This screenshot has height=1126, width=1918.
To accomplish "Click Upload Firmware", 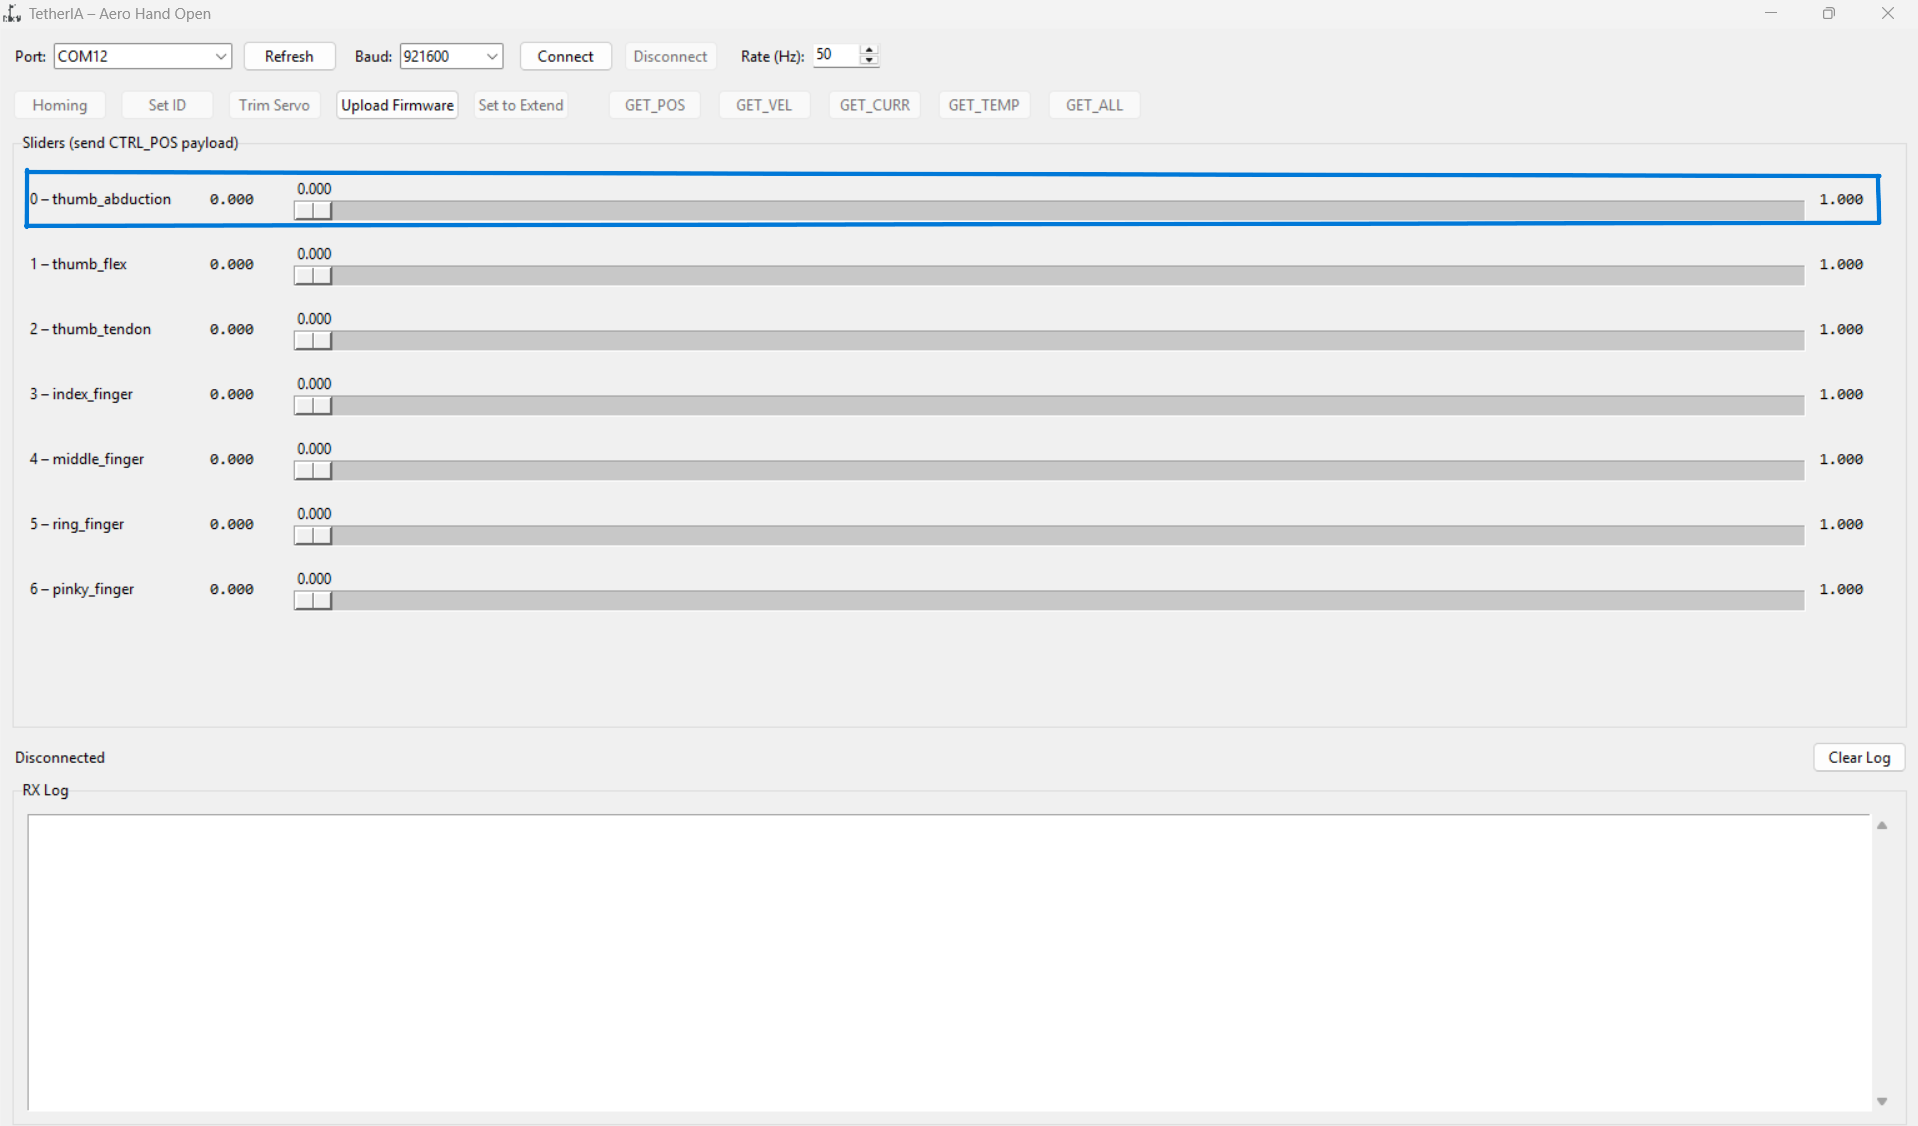I will click(x=396, y=104).
